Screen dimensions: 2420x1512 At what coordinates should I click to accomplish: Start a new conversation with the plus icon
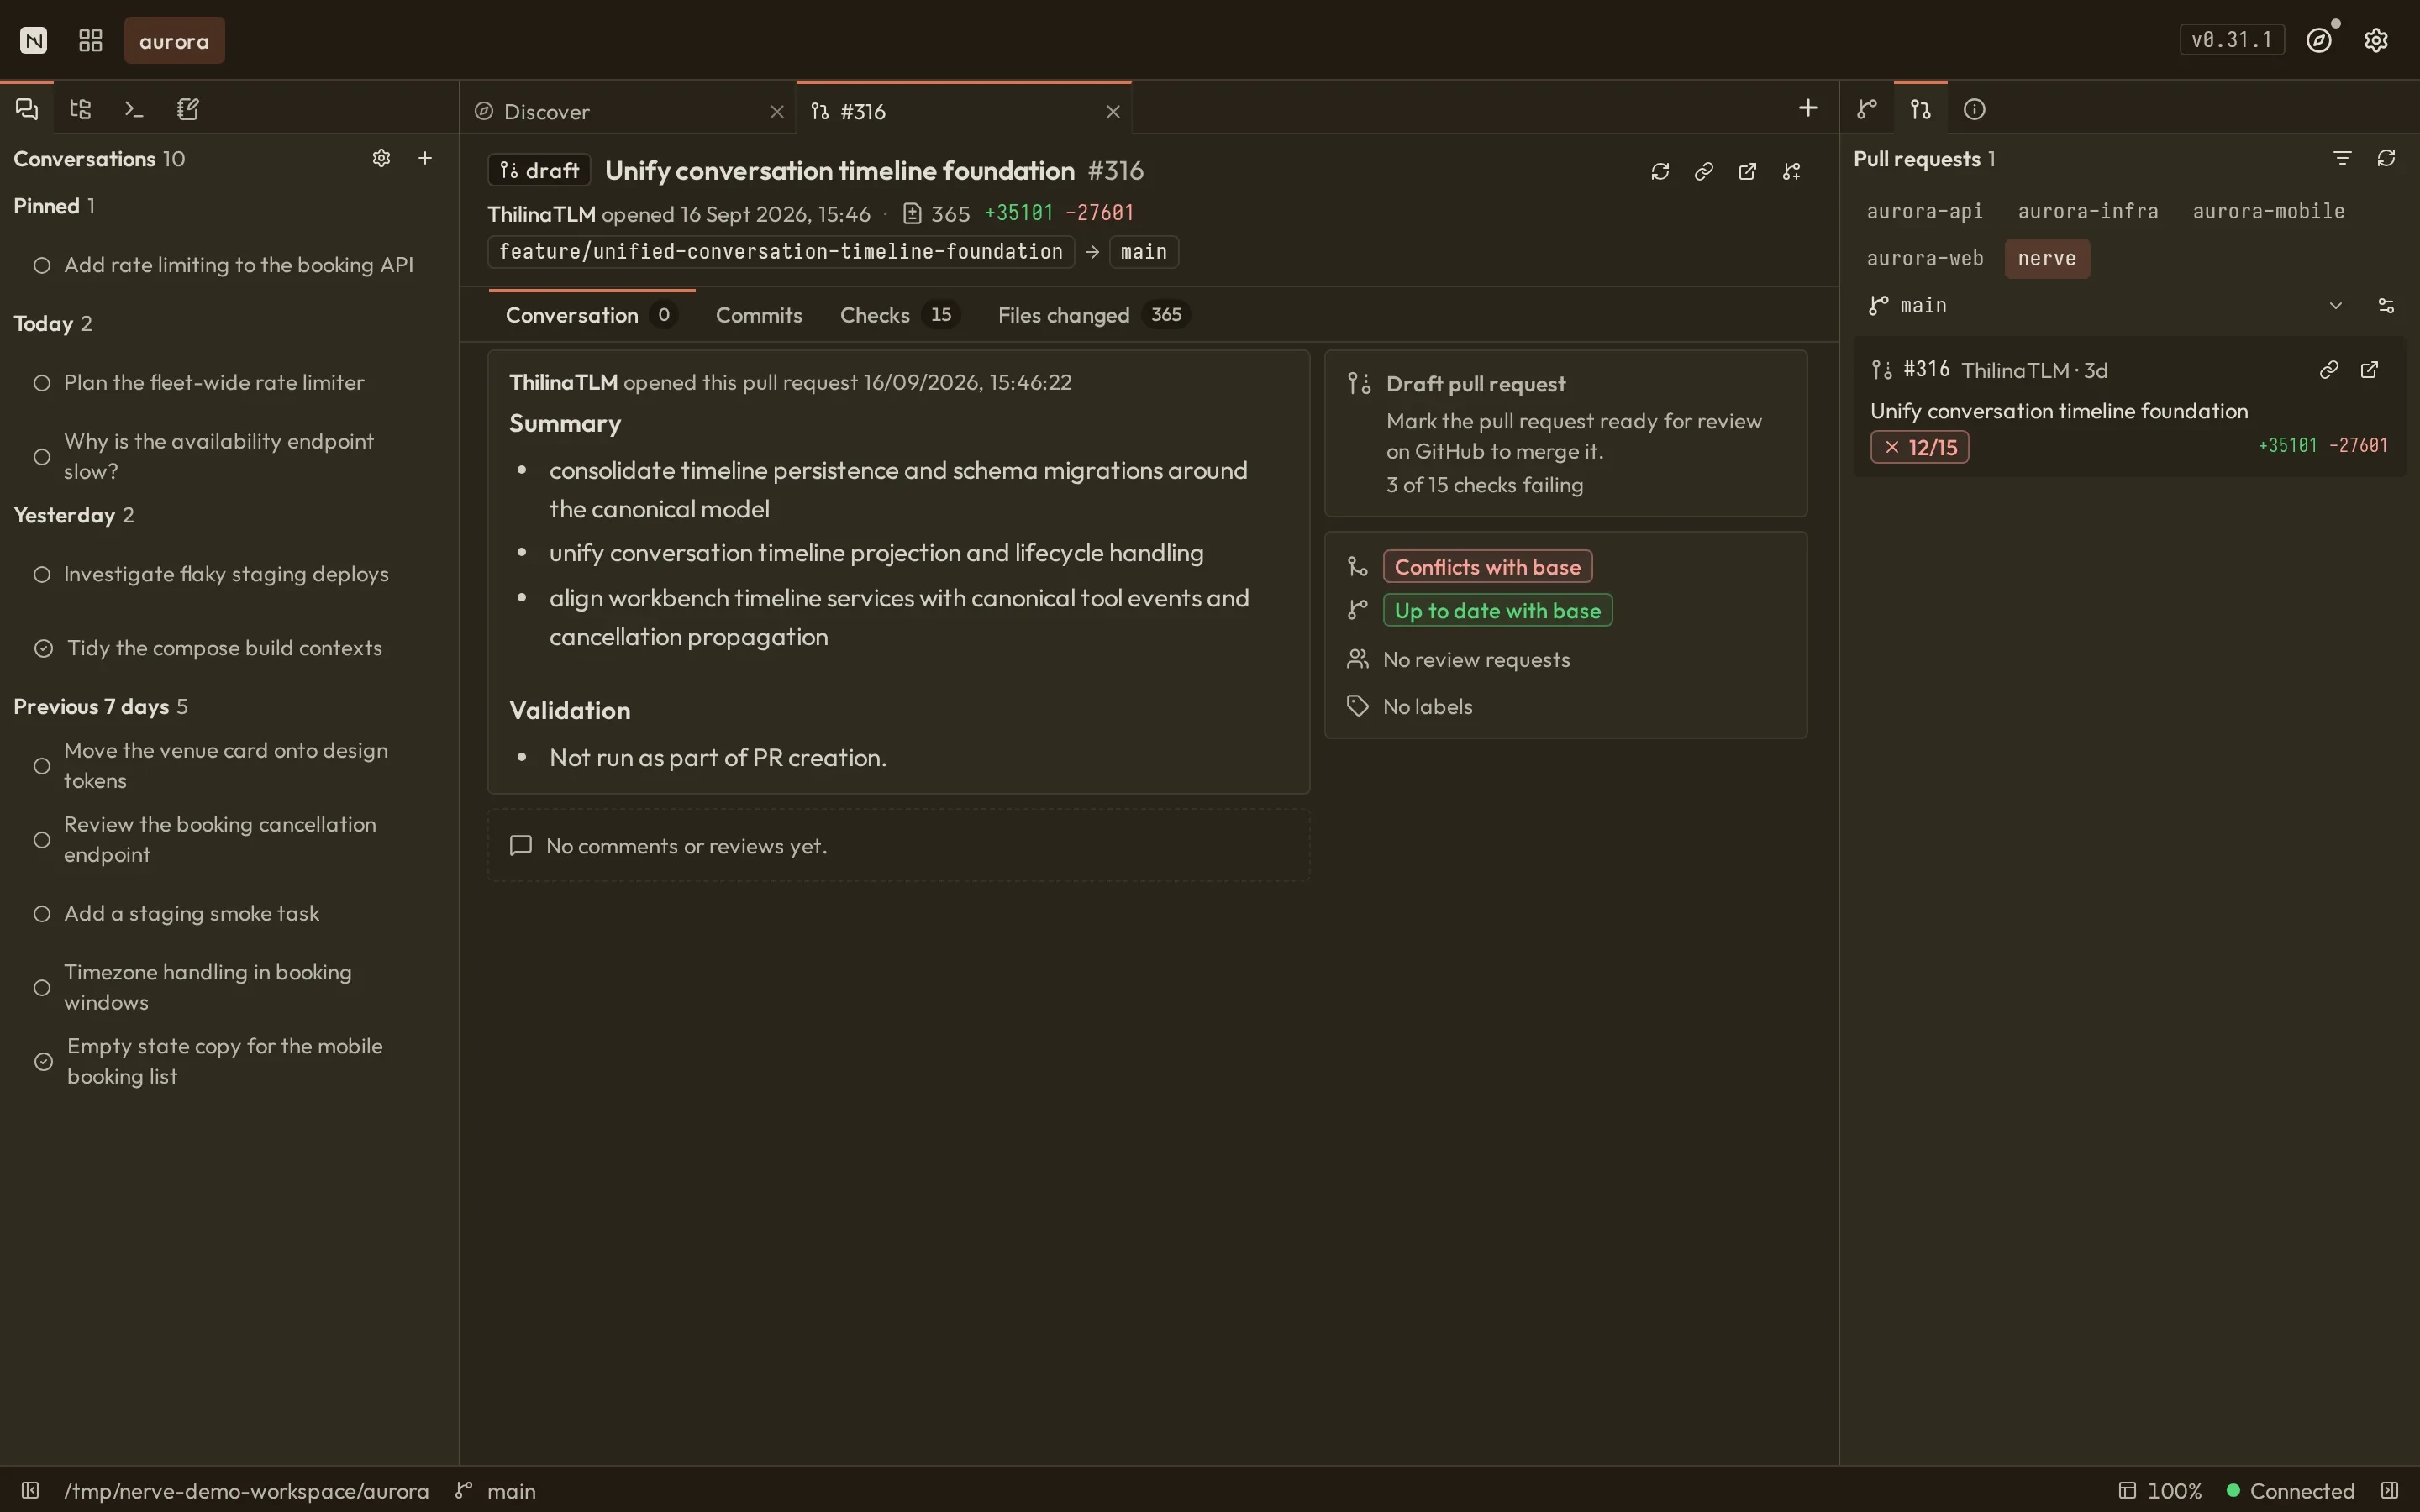coord(425,158)
